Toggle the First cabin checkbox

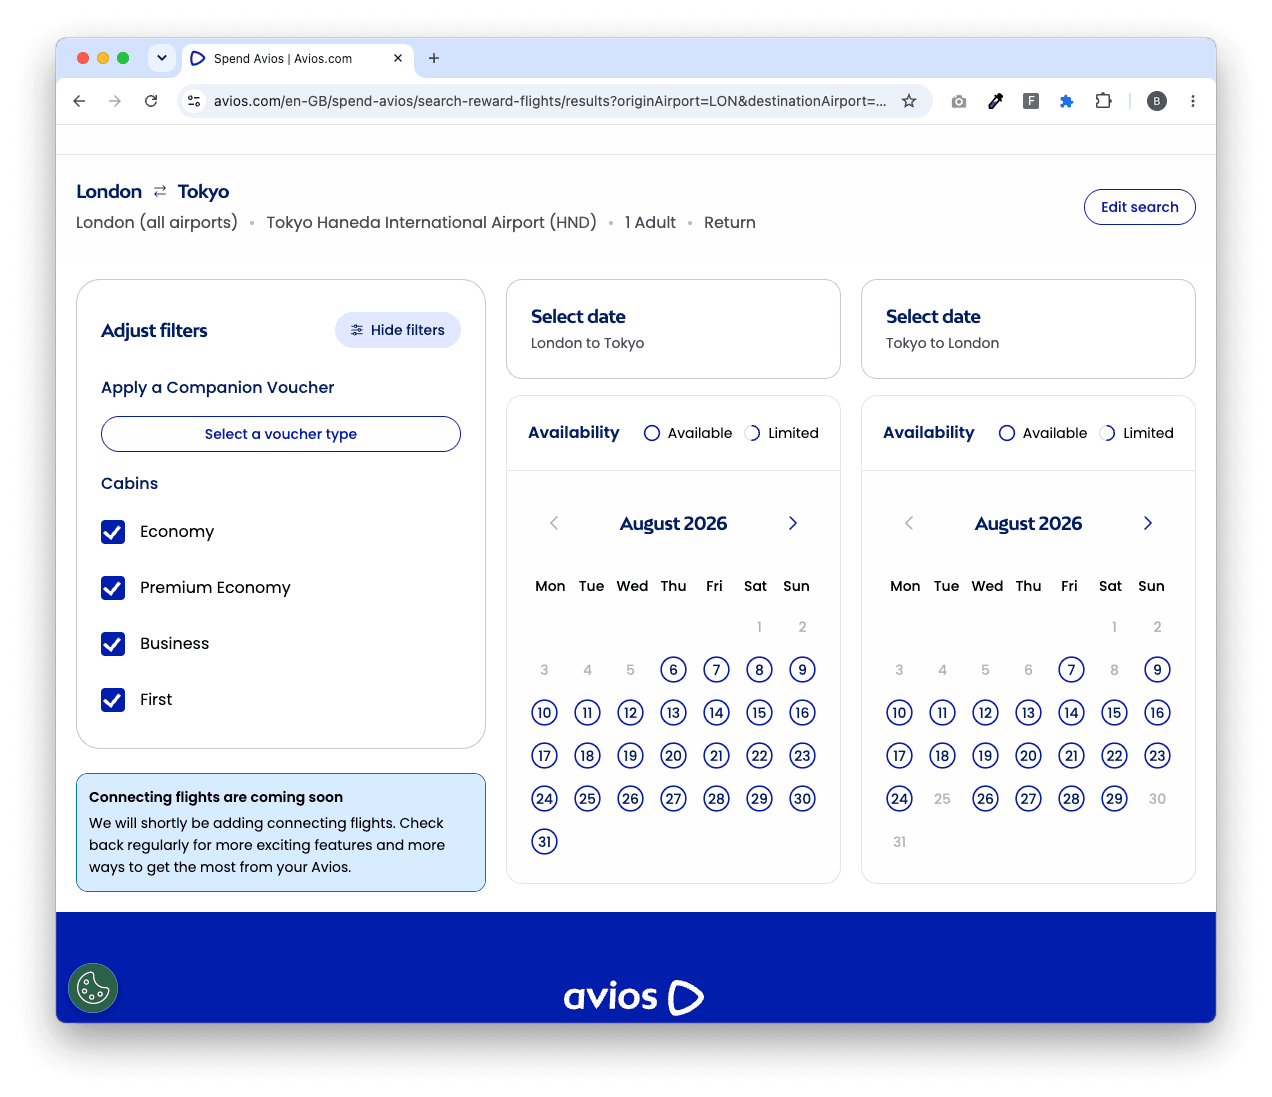(x=113, y=700)
